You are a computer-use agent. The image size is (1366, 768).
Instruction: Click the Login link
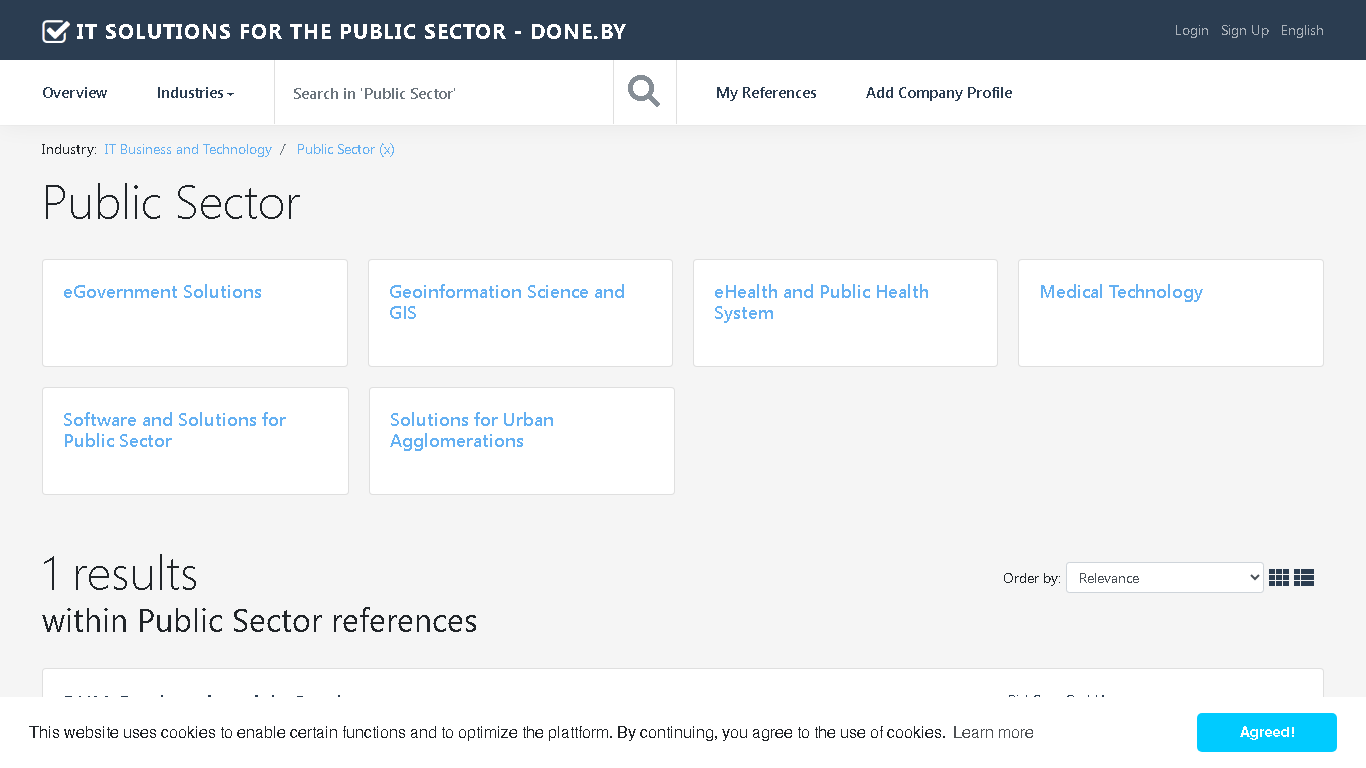coord(1192,31)
